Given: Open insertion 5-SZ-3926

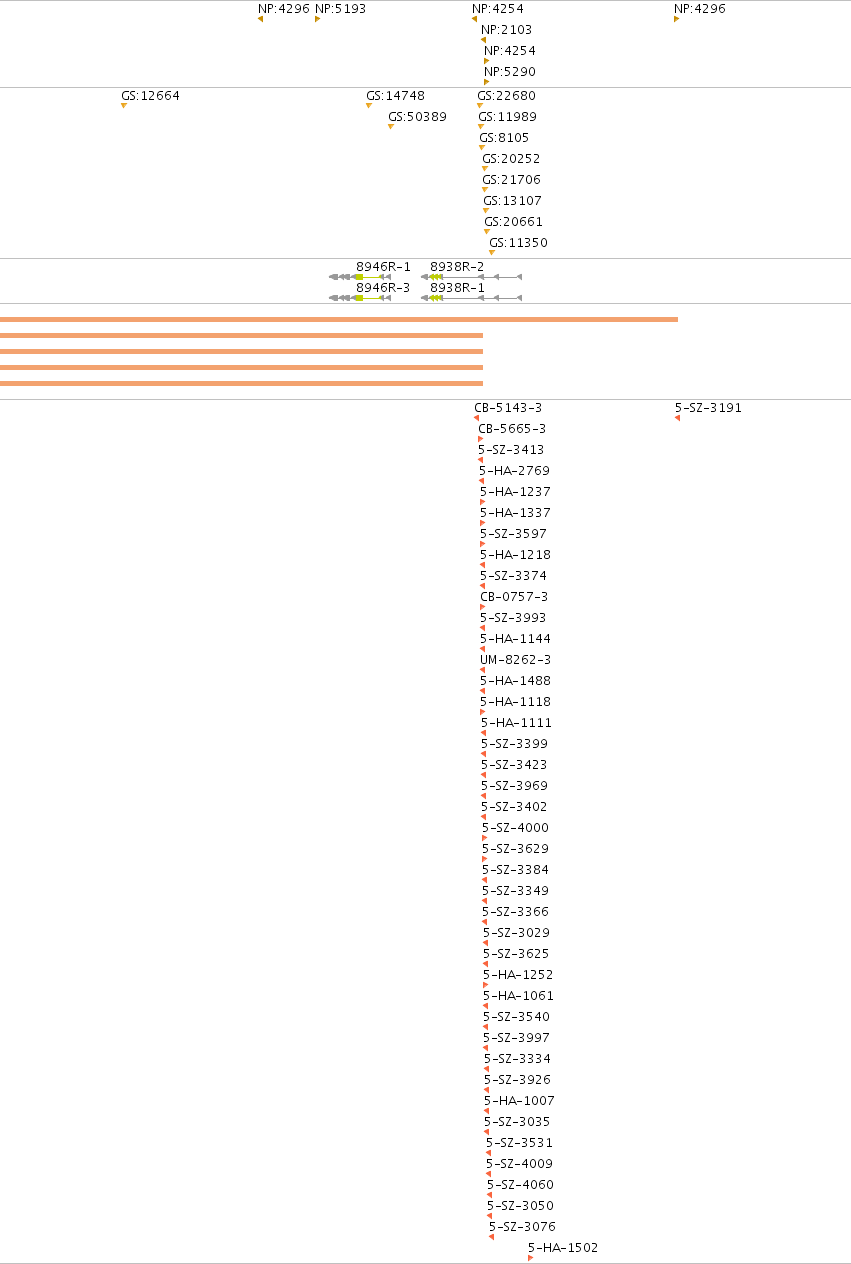Looking at the screenshot, I should (x=517, y=1081).
